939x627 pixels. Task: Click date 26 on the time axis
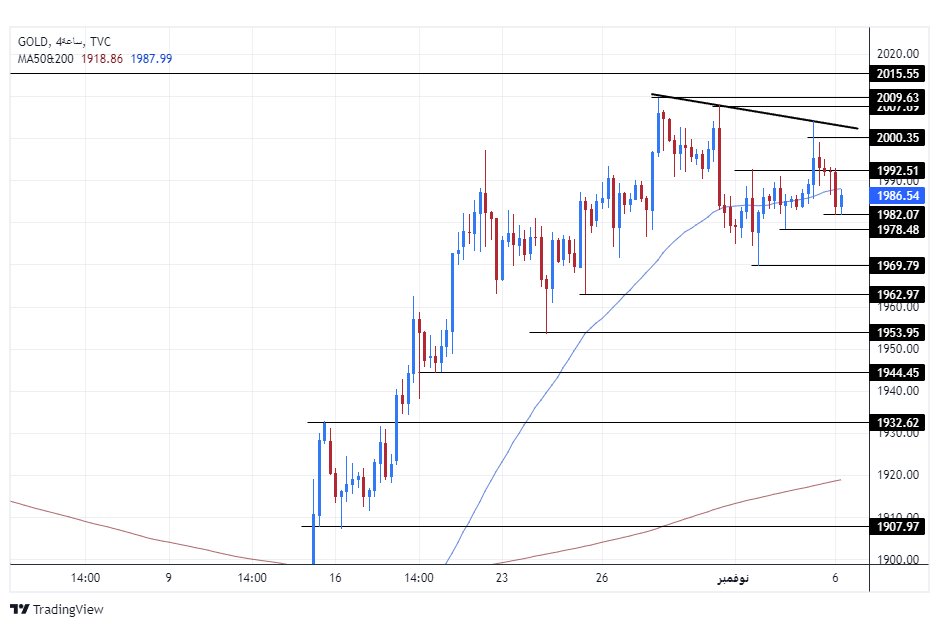click(x=601, y=577)
